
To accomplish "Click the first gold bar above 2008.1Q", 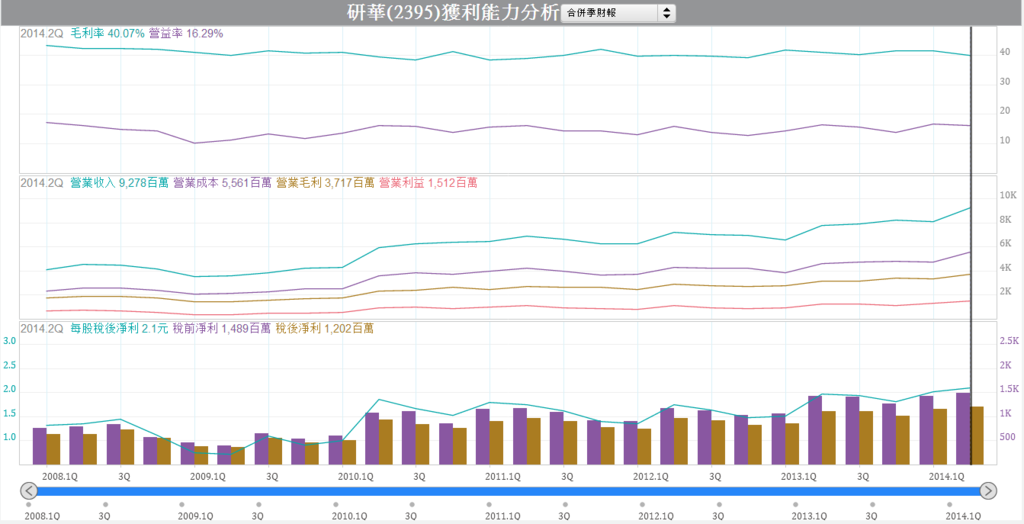I will click(x=53, y=449).
